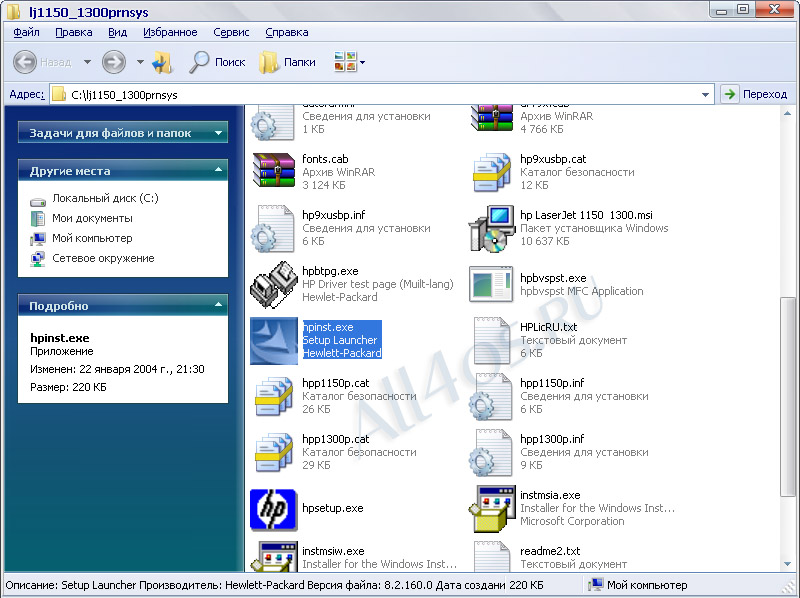The width and height of the screenshot is (800, 598).
Task: Click the fonts.cab file name text
Action: click(x=325, y=159)
